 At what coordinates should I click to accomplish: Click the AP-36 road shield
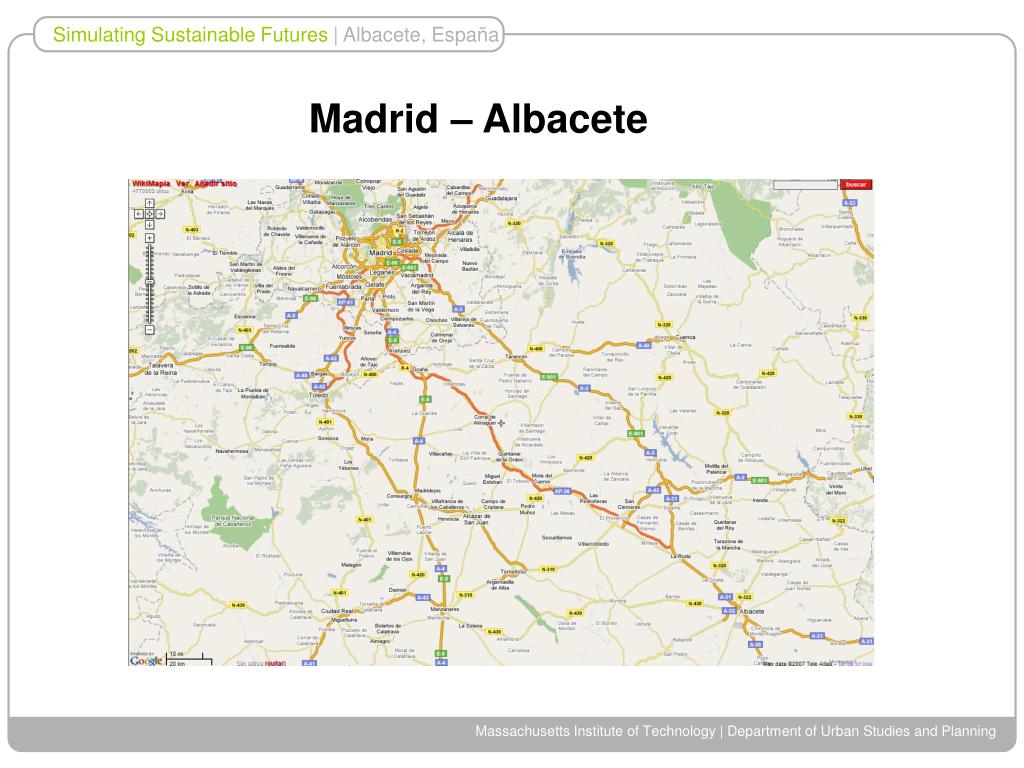click(x=562, y=491)
